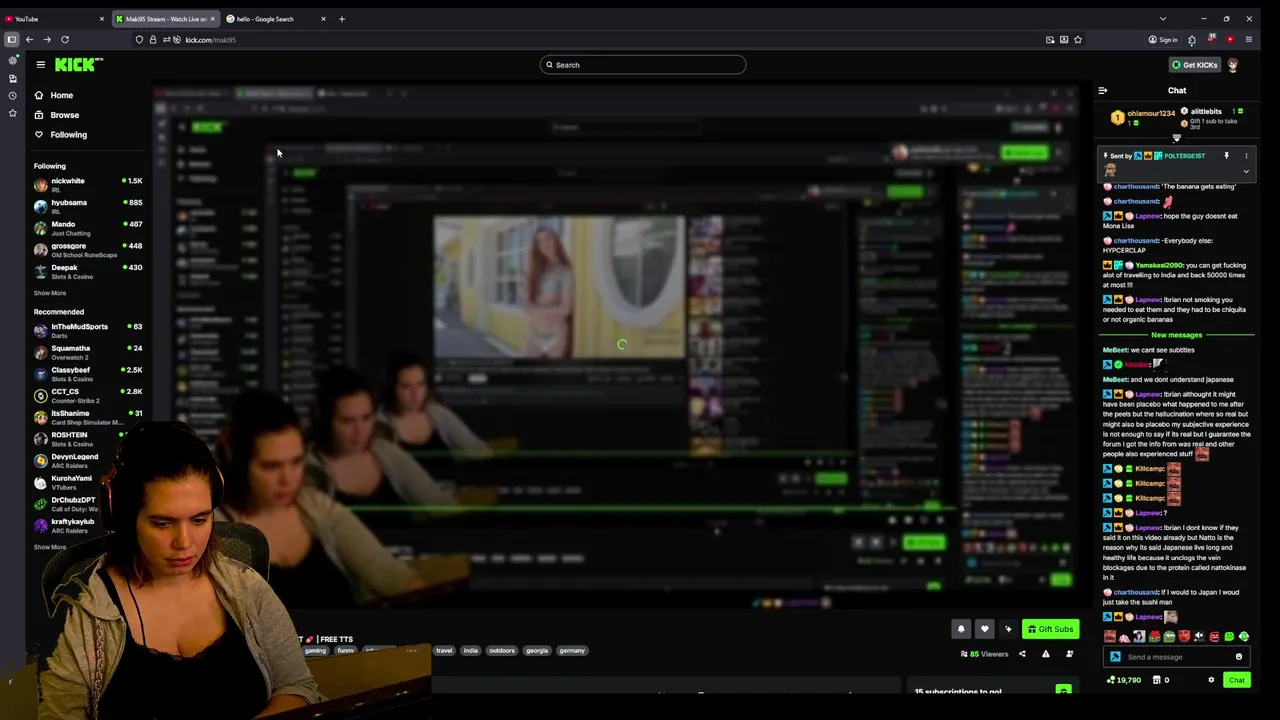1280x720 pixels.
Task: Click the Get KICKs button
Action: click(1195, 65)
